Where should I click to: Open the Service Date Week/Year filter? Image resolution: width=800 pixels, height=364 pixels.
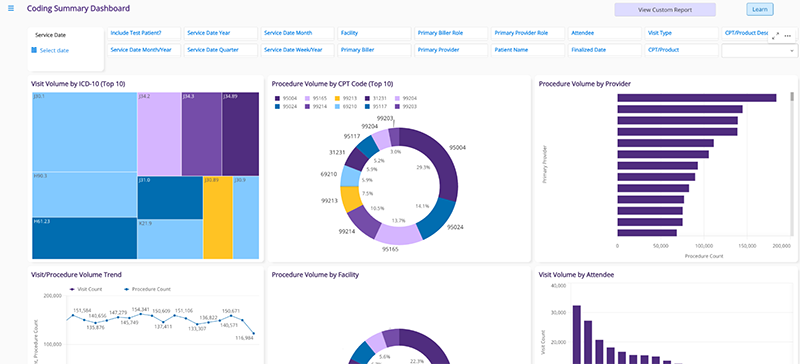(x=297, y=50)
